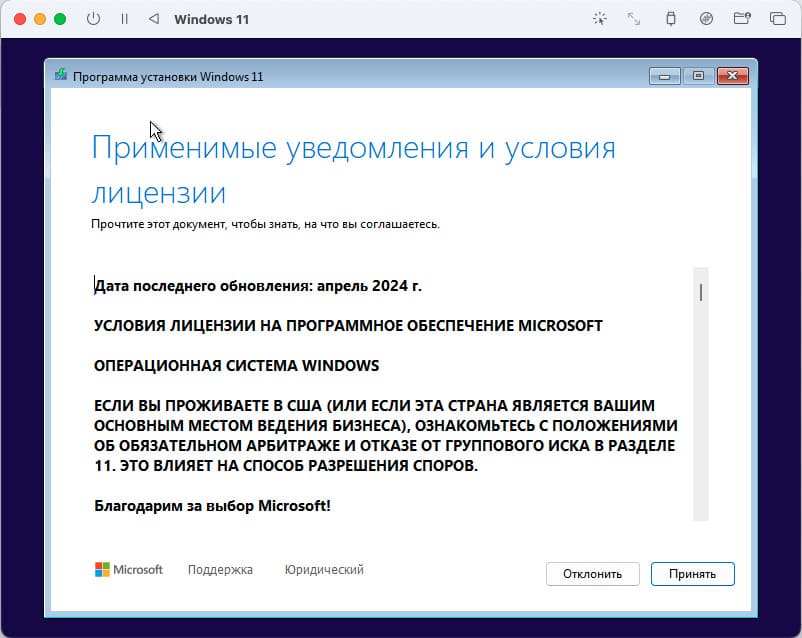Click inside the license text at date line
802x638 pixels.
pos(258,286)
